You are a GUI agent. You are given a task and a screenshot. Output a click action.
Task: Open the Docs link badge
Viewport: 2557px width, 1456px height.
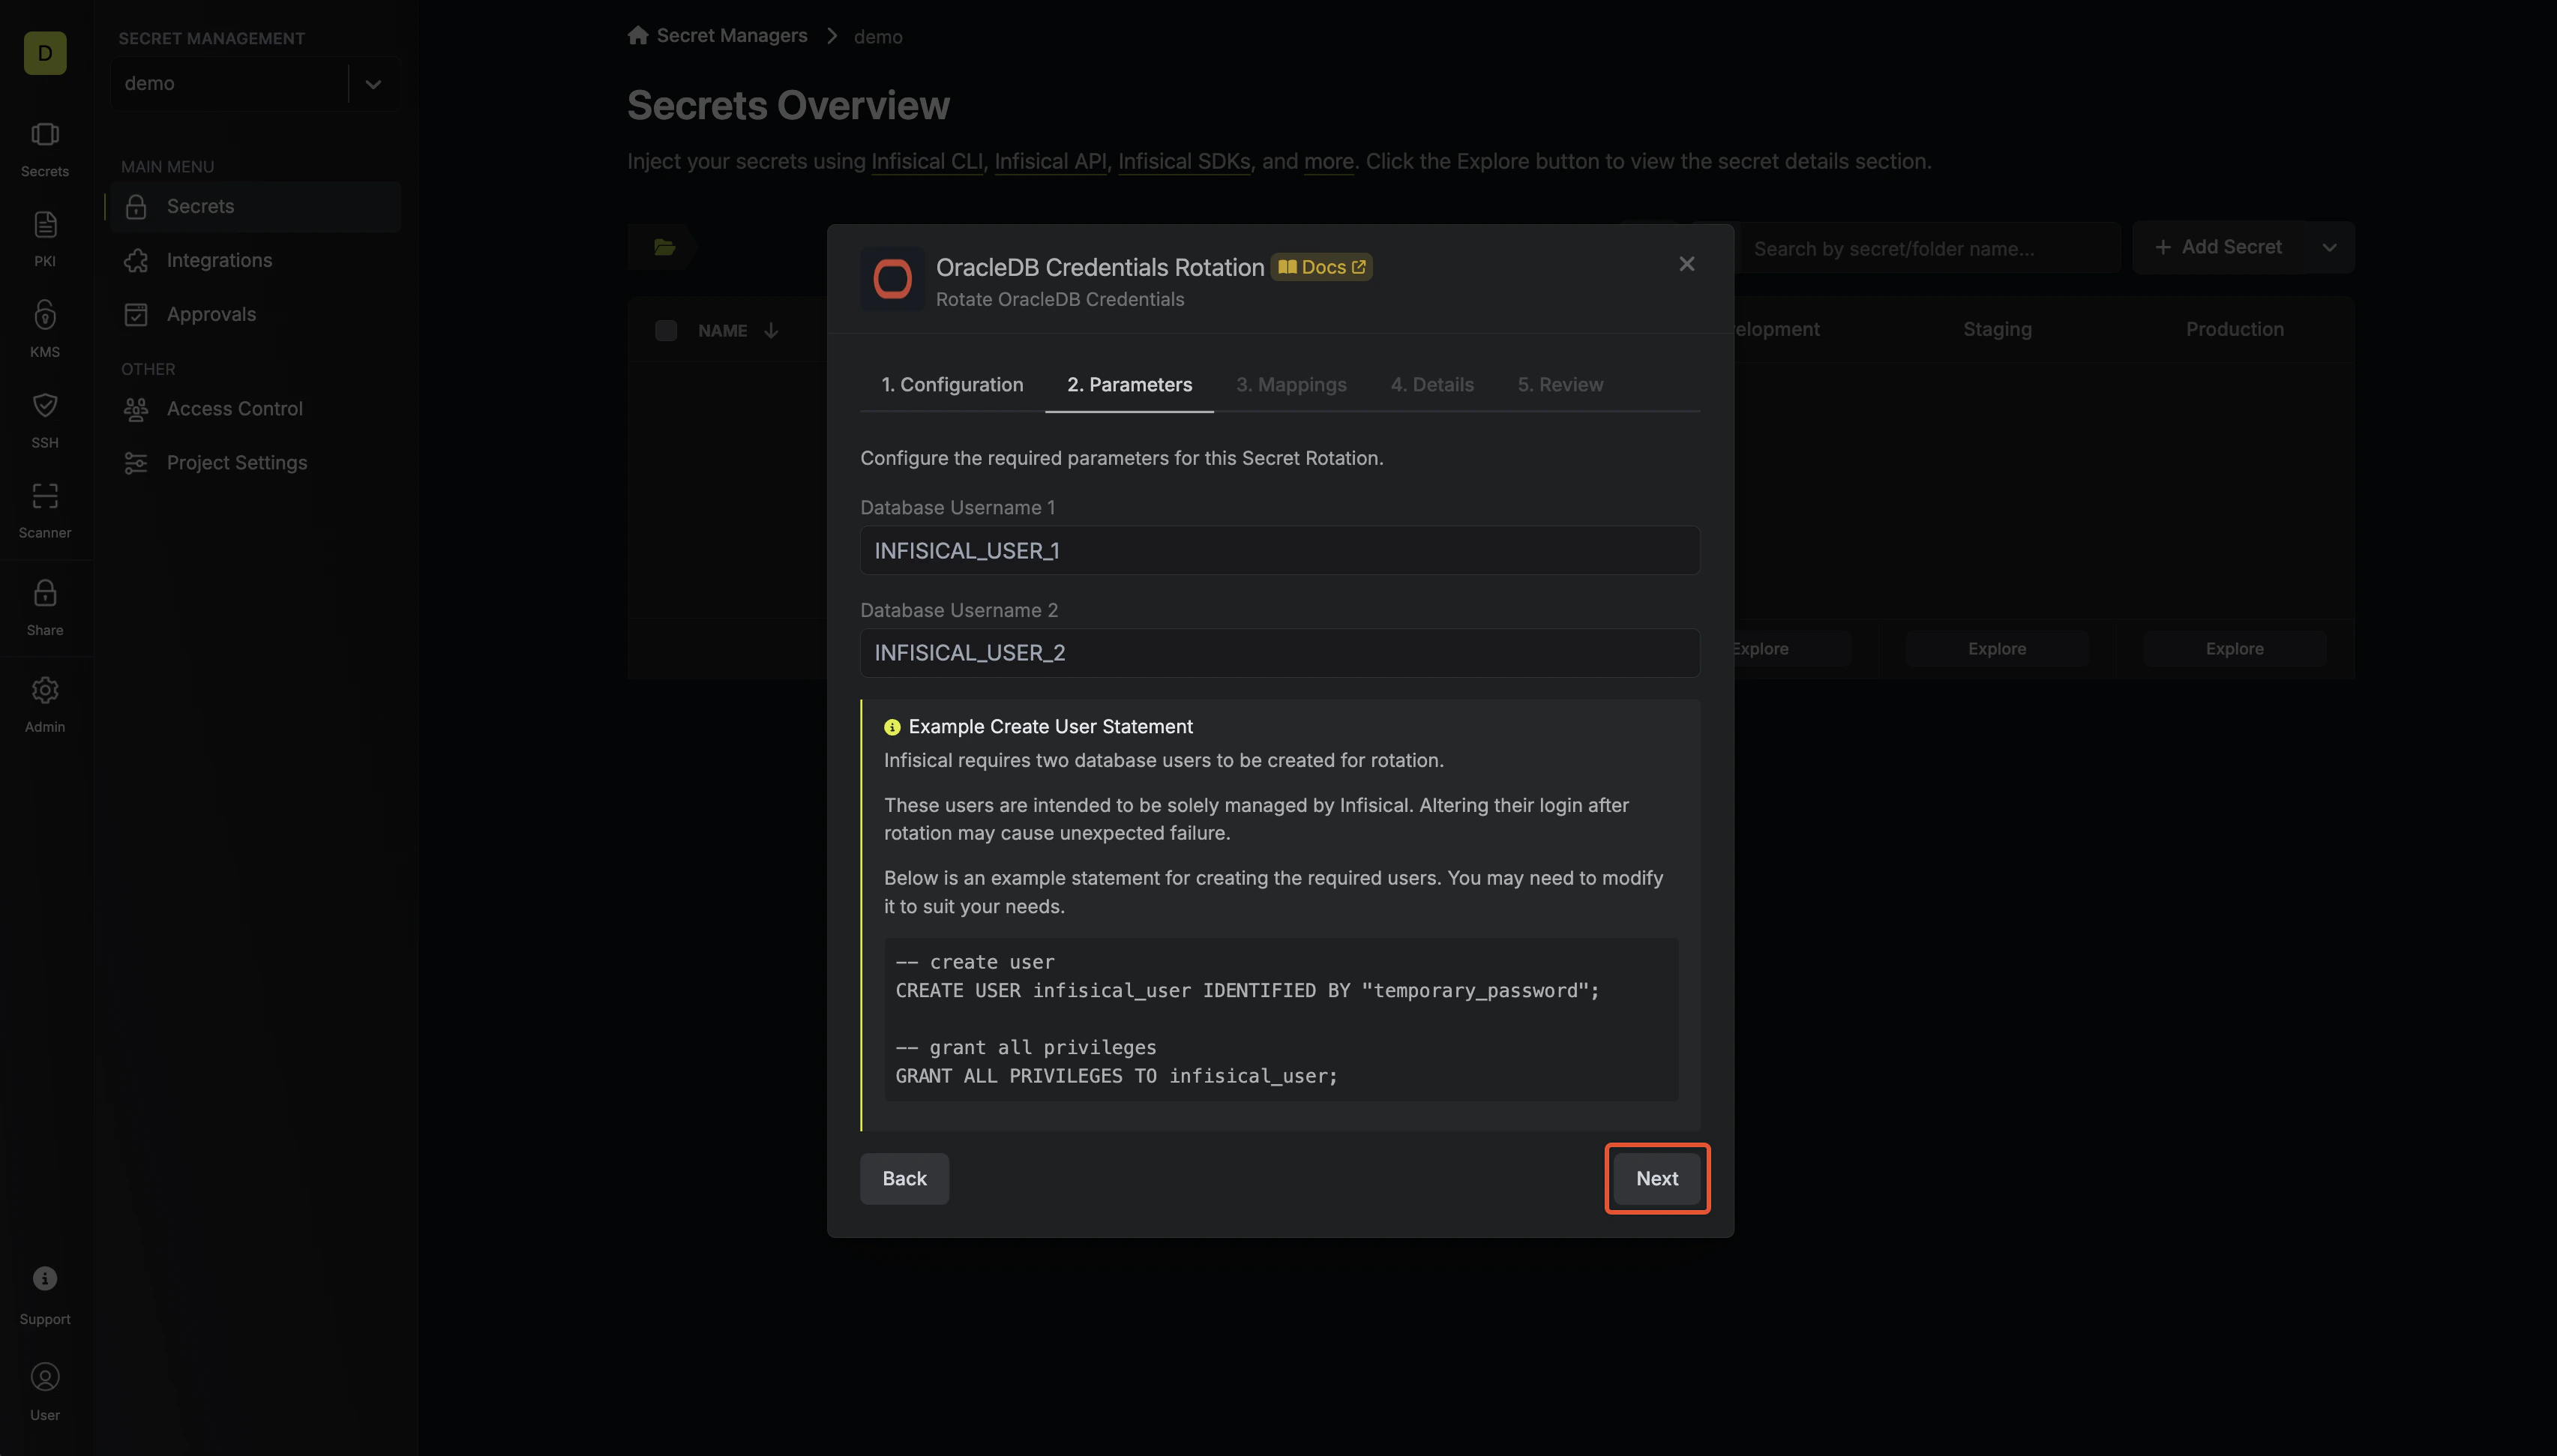[1321, 267]
